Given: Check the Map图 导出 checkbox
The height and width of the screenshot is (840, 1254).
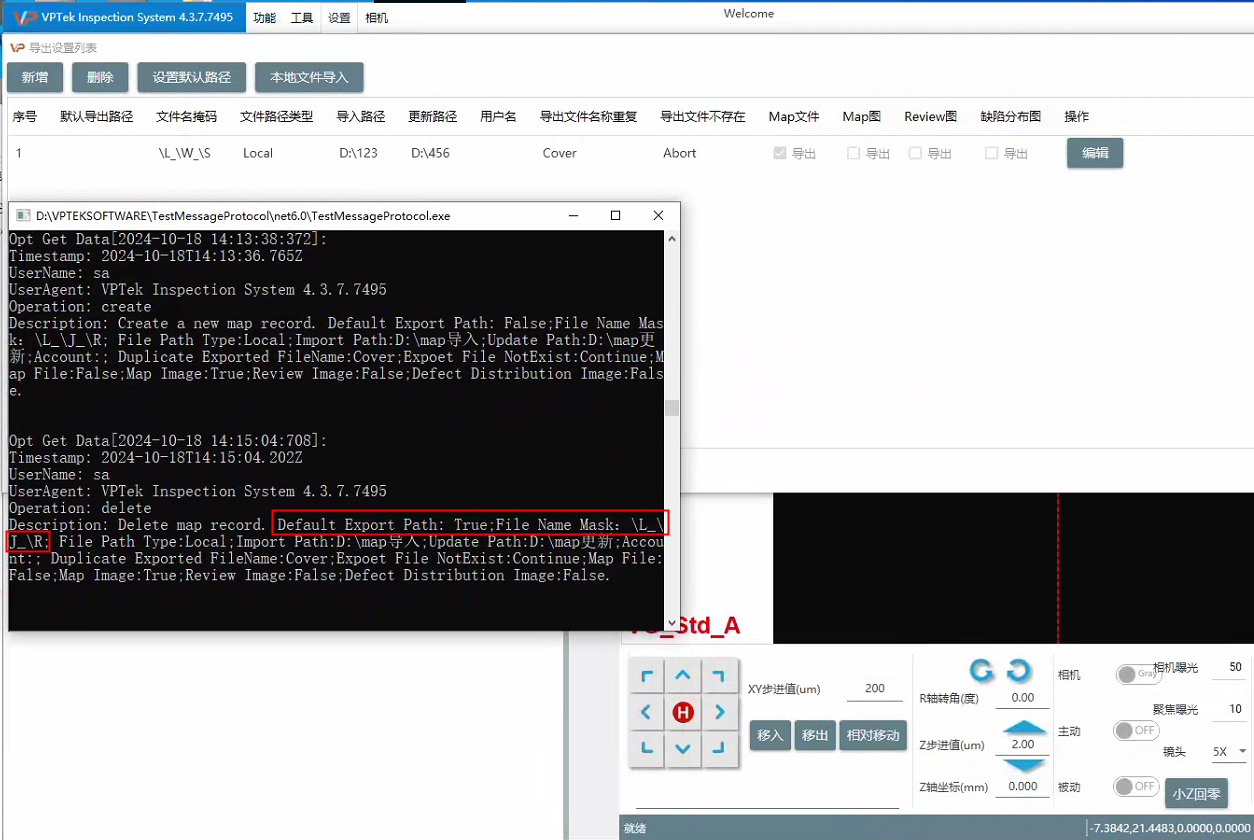Looking at the screenshot, I should point(854,153).
